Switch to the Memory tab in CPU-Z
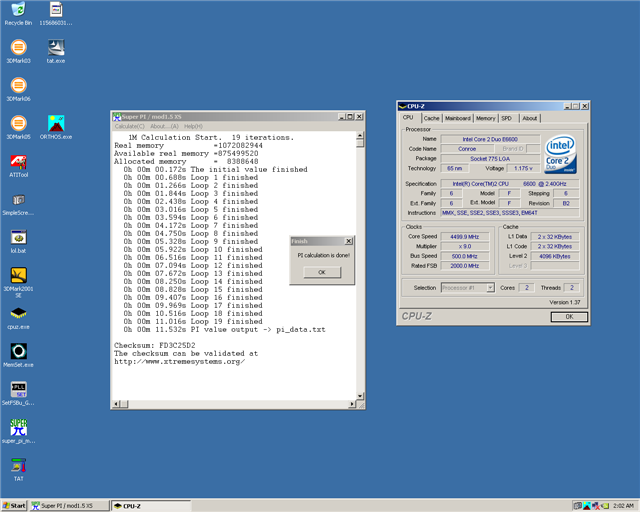The height and width of the screenshot is (512, 640). point(485,118)
